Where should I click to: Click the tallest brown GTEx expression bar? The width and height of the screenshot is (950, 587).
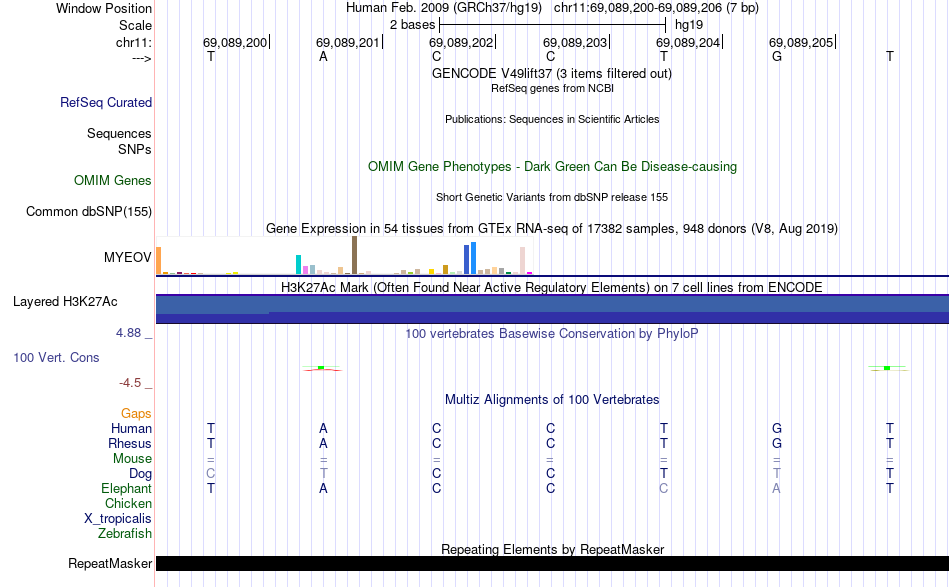click(x=354, y=256)
